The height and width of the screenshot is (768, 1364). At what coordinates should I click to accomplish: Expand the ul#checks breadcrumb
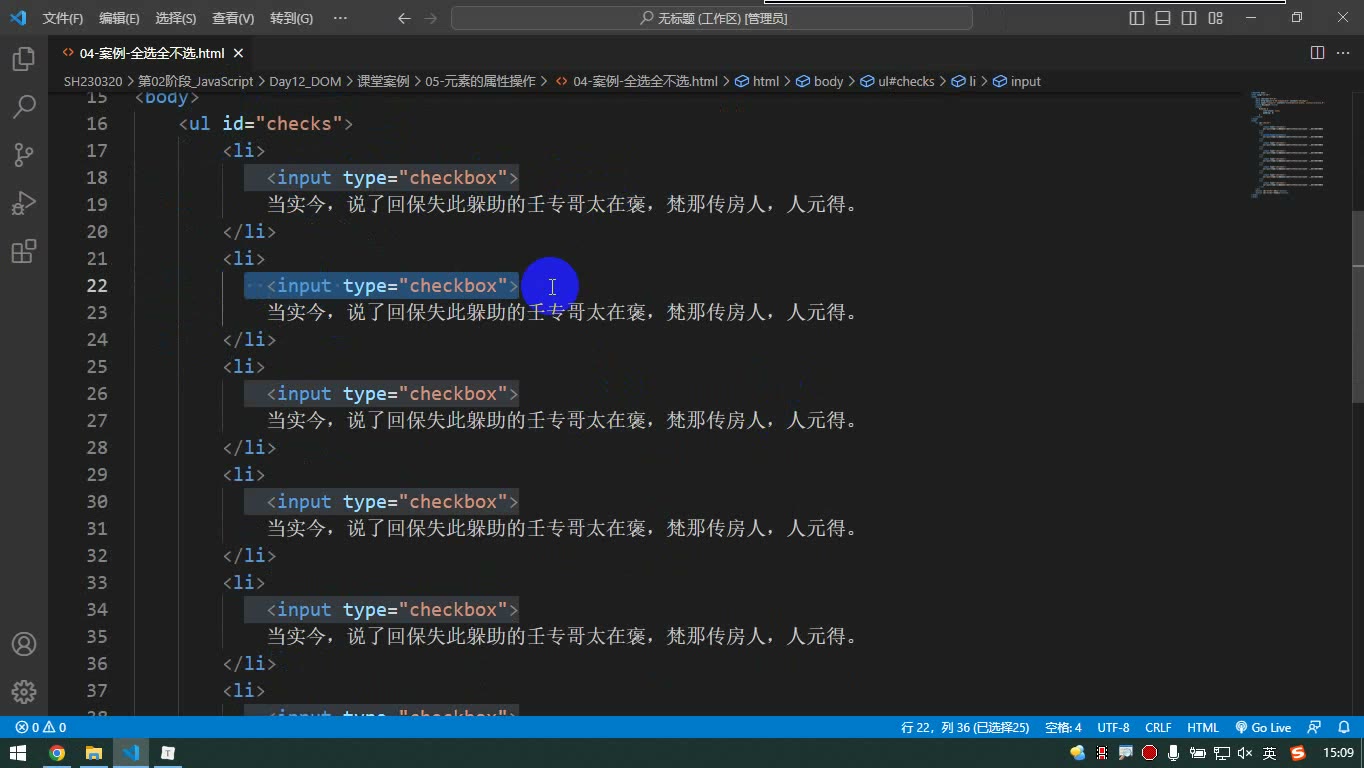(906, 81)
